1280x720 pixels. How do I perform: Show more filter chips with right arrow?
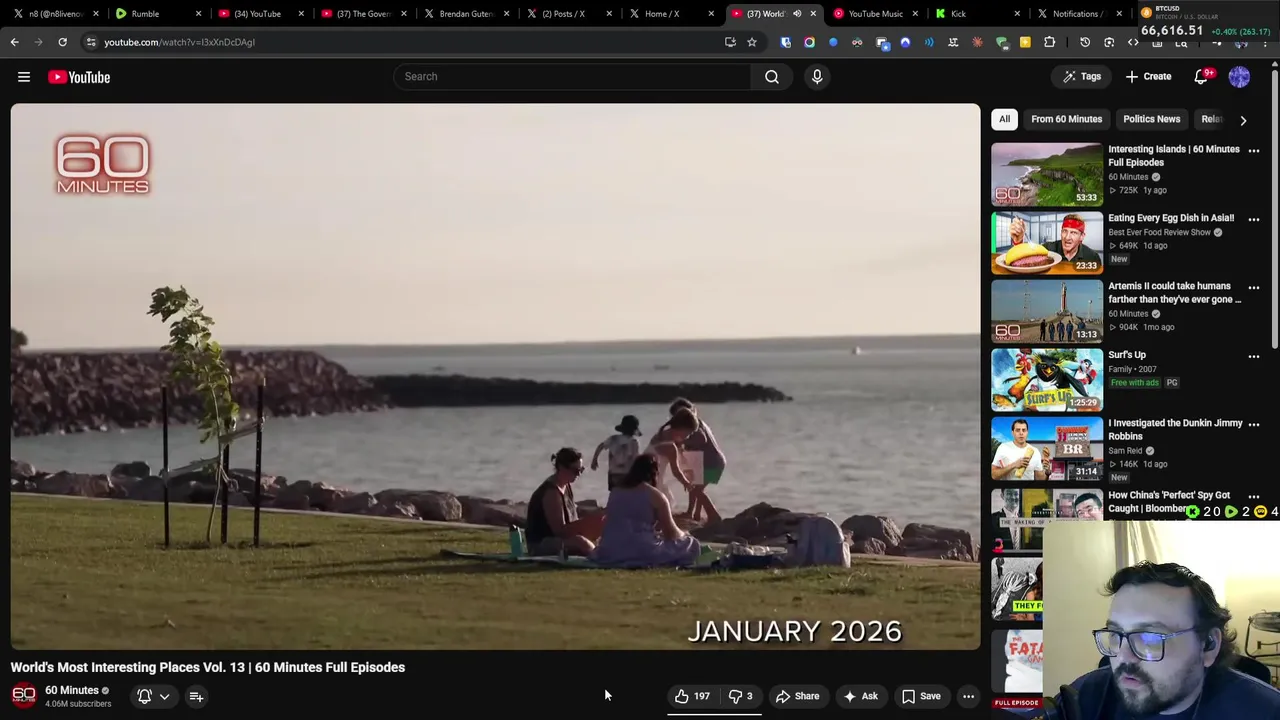(1243, 120)
